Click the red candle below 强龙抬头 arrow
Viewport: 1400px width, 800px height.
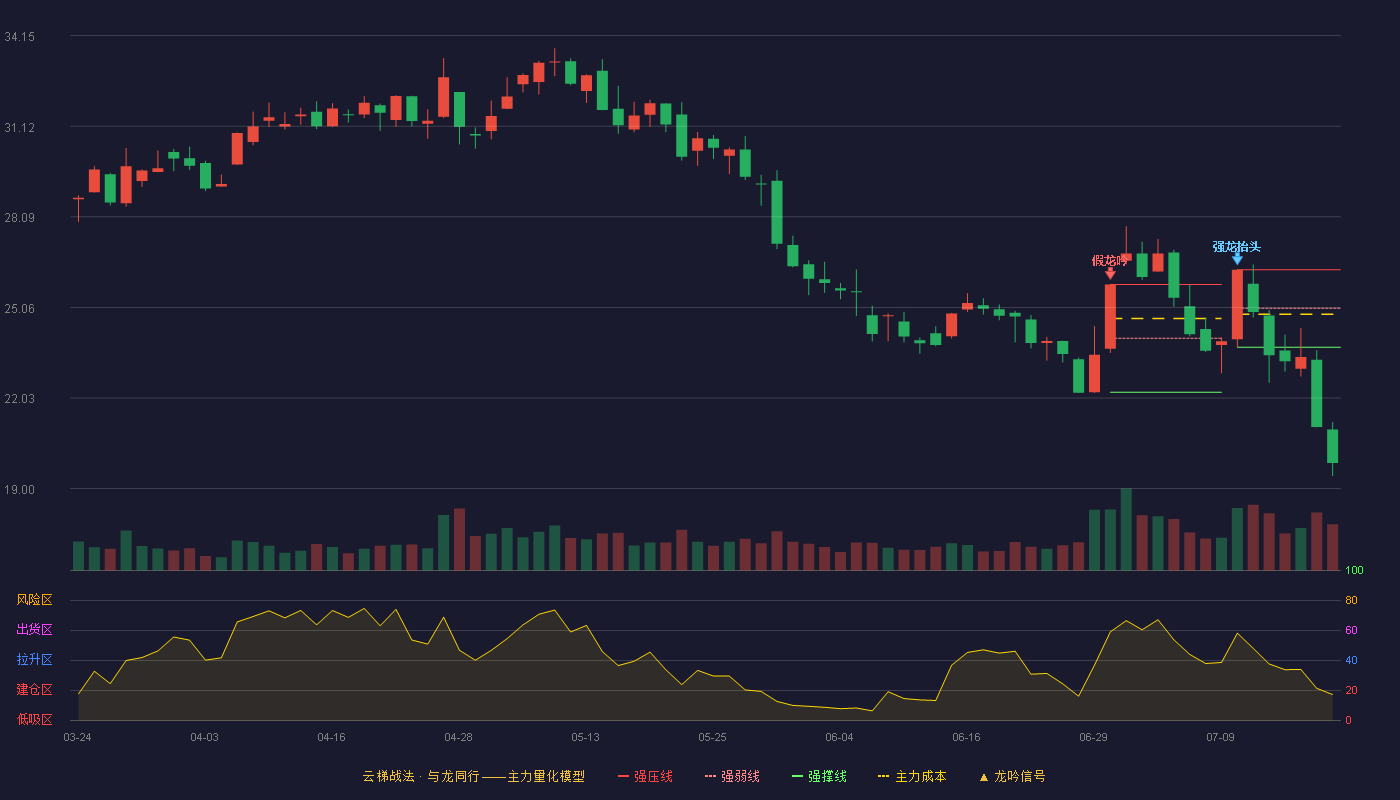tap(1237, 305)
